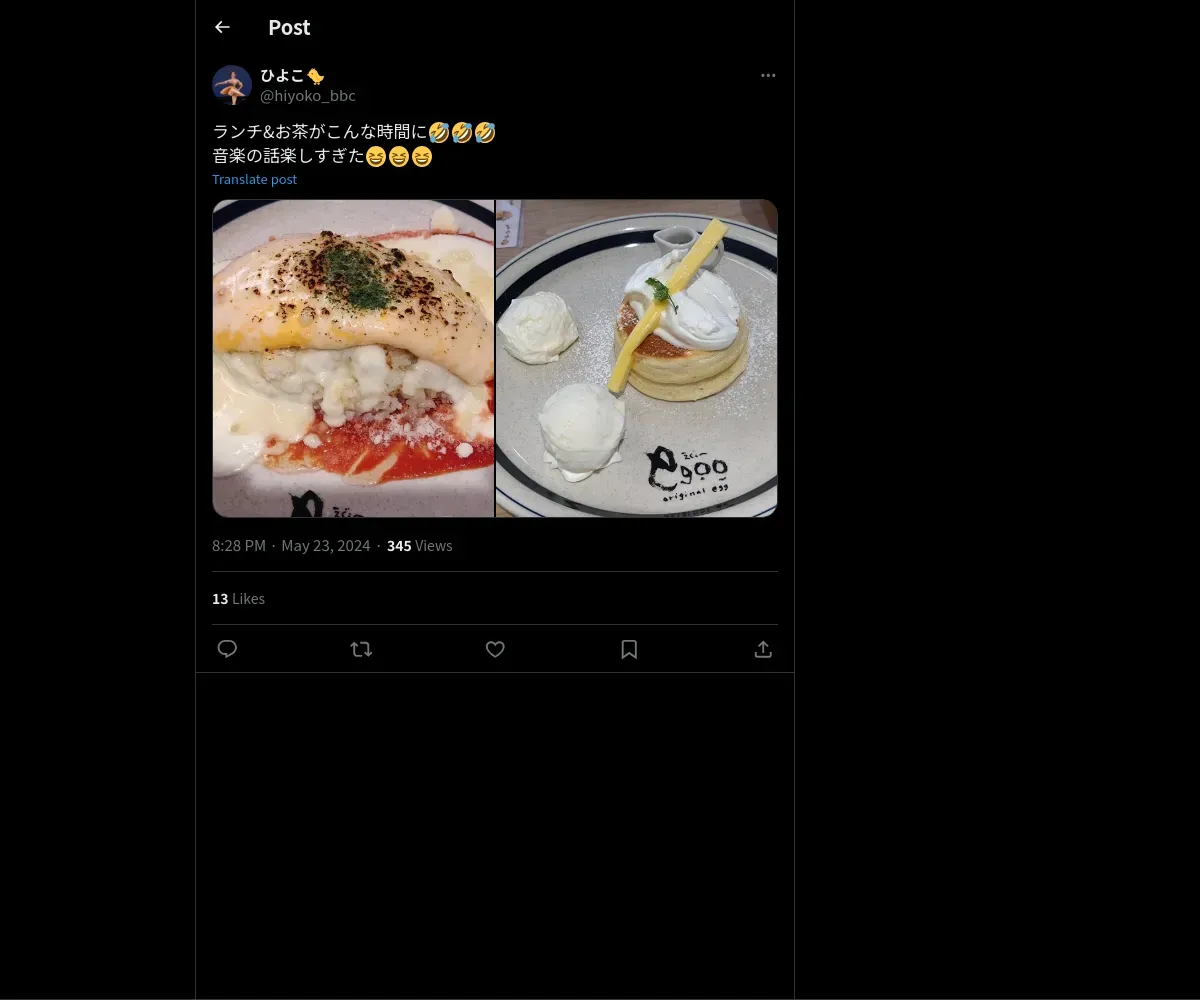The height and width of the screenshot is (1000, 1200).
Task: Click the chick emoji beside the name
Action: pyautogui.click(x=316, y=76)
